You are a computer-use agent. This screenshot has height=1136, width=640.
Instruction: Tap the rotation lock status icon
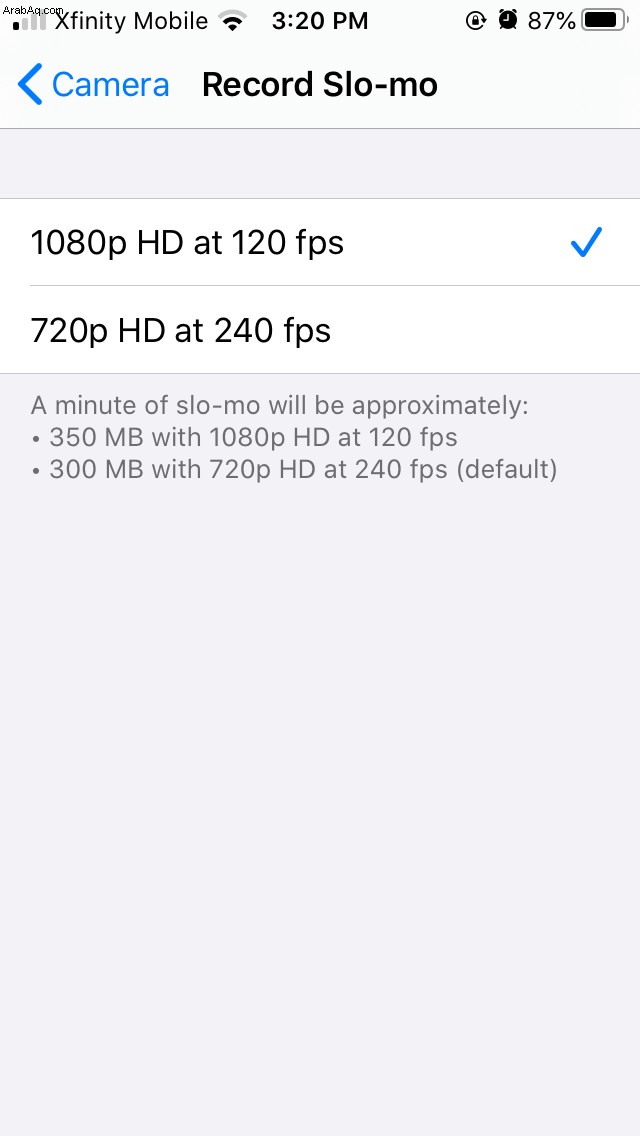(x=475, y=22)
